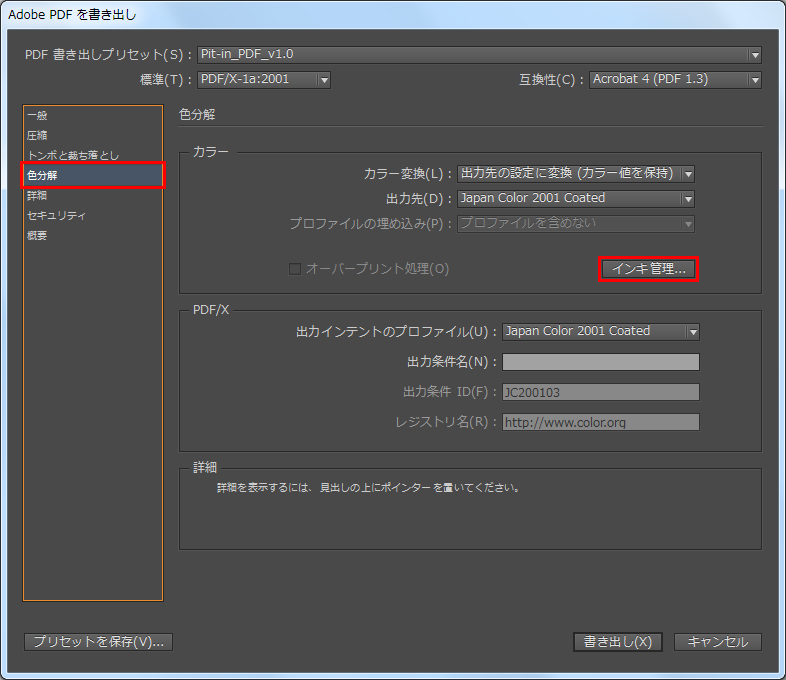The image size is (786, 680).
Task: Open the PDF export preset dropdown
Action: pyautogui.click(x=479, y=55)
